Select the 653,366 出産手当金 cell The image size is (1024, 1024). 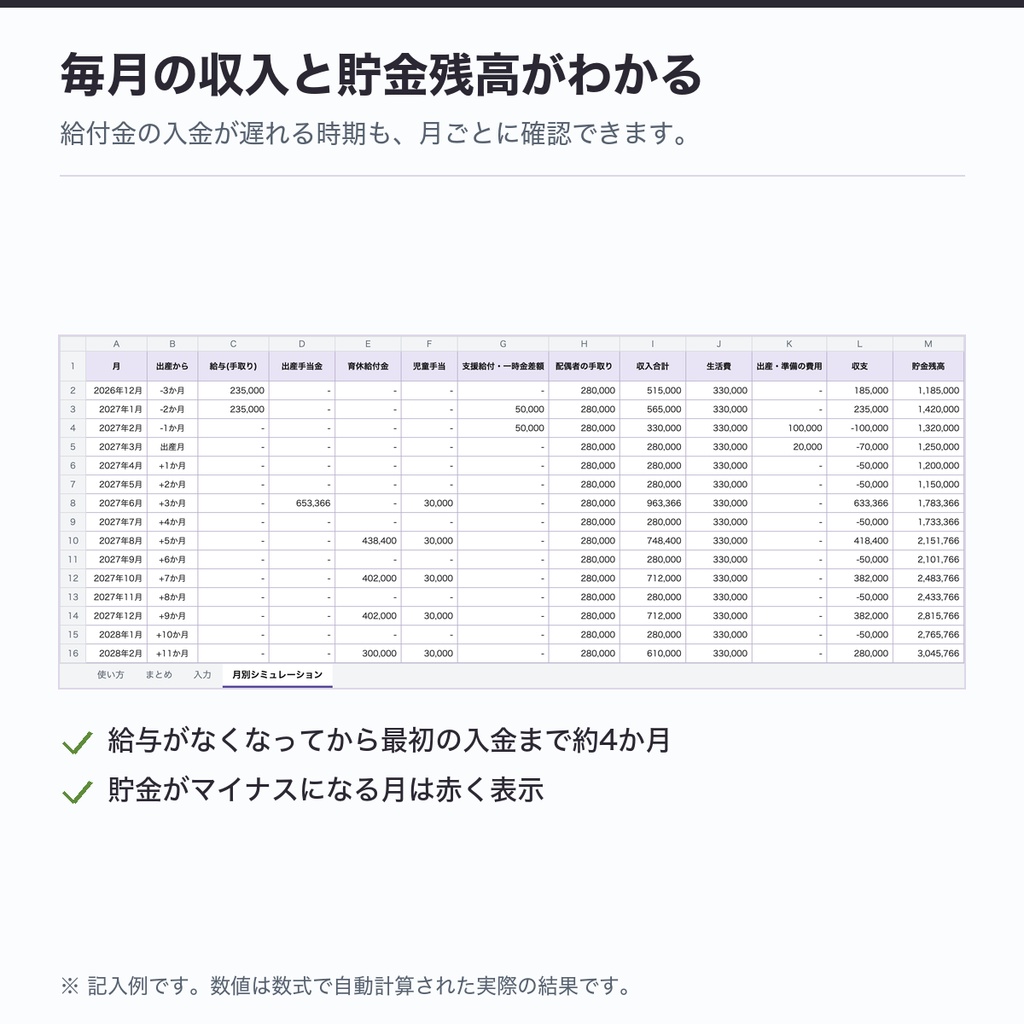tap(302, 503)
